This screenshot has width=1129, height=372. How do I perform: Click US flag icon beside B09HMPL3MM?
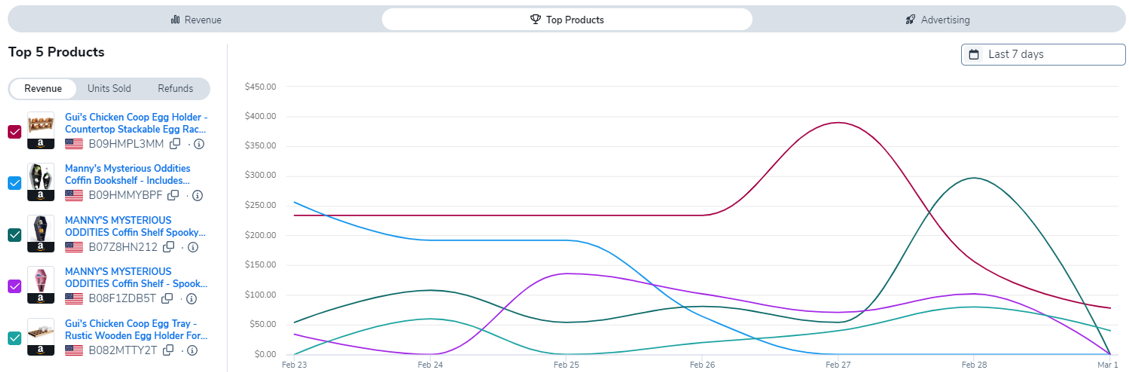pos(74,144)
